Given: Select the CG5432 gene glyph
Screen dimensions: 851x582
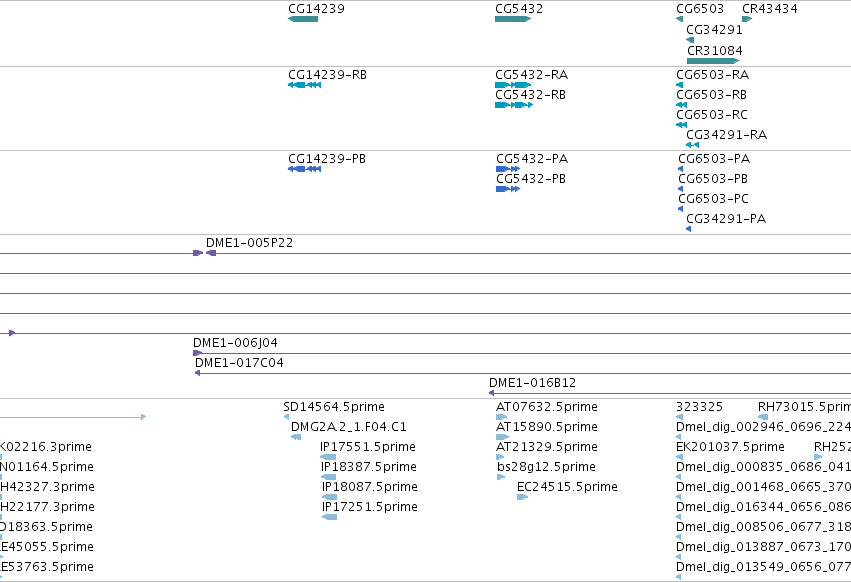Looking at the screenshot, I should click(513, 19).
